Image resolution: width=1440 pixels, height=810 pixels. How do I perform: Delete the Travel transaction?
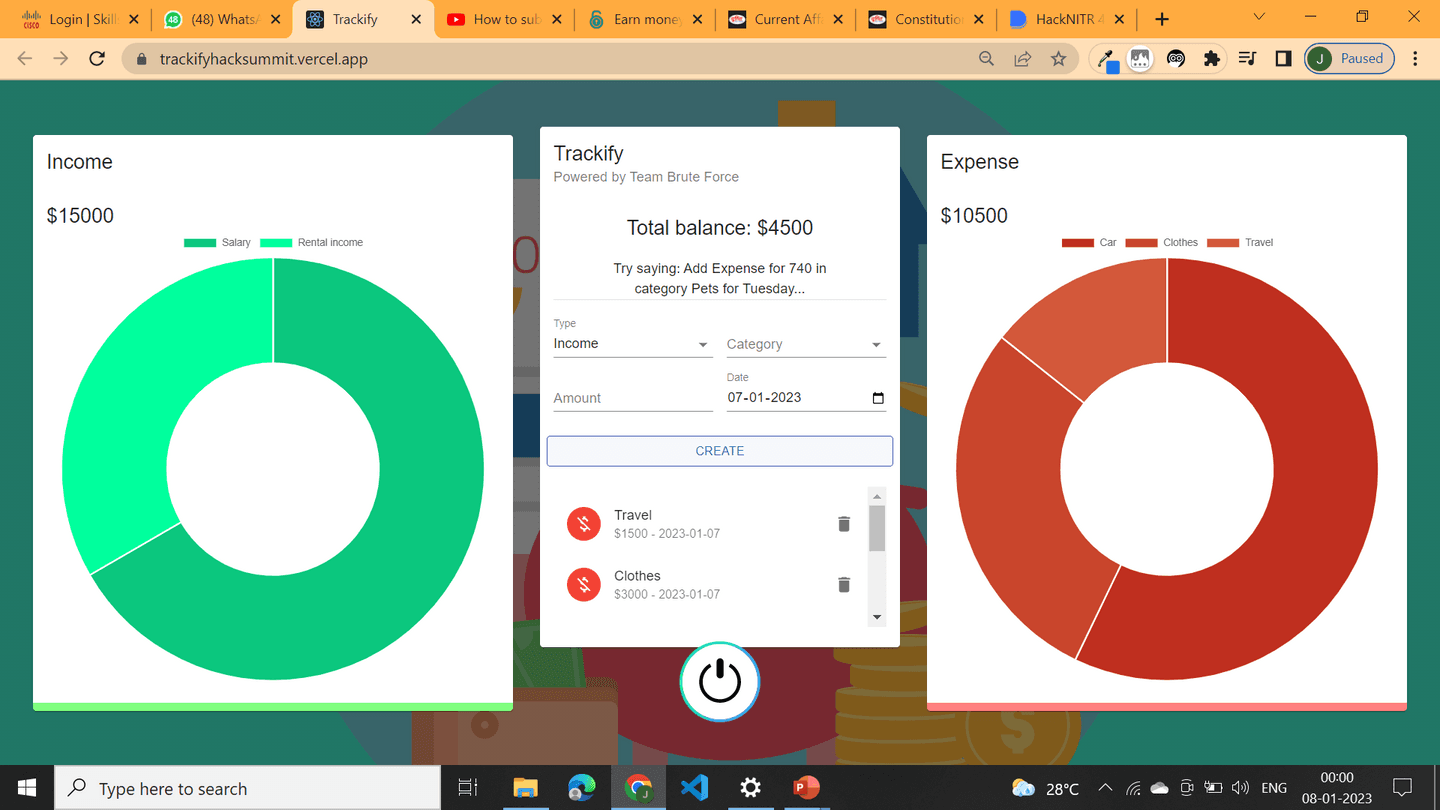point(843,524)
